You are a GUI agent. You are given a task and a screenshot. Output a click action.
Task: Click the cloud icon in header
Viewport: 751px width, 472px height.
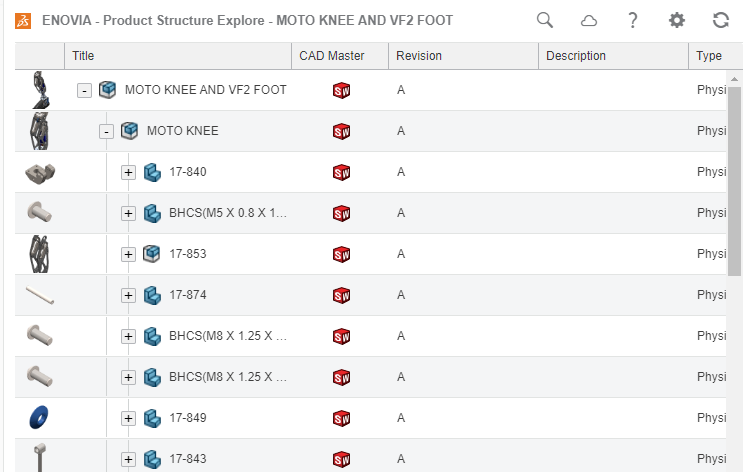point(589,21)
